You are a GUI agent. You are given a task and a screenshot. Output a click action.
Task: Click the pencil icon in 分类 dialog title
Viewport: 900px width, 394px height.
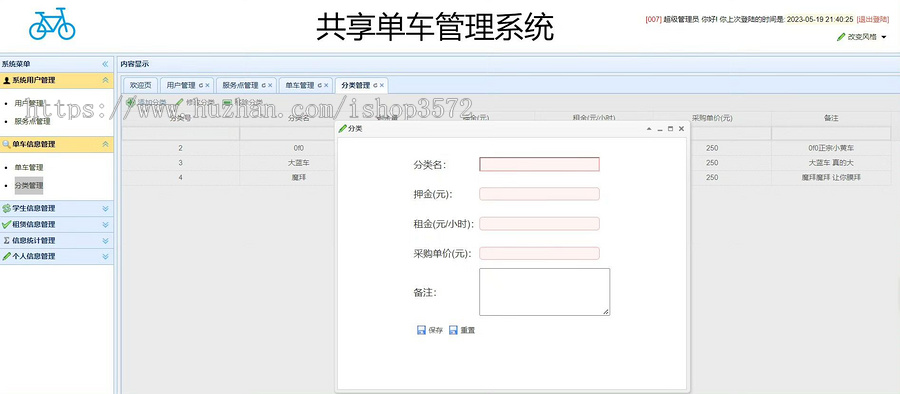coord(343,129)
